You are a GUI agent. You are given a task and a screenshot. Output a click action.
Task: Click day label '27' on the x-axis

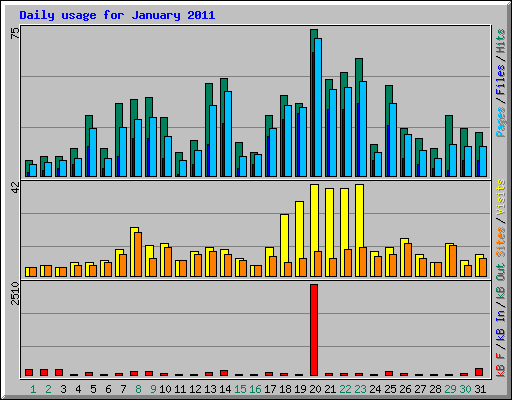[420, 389]
